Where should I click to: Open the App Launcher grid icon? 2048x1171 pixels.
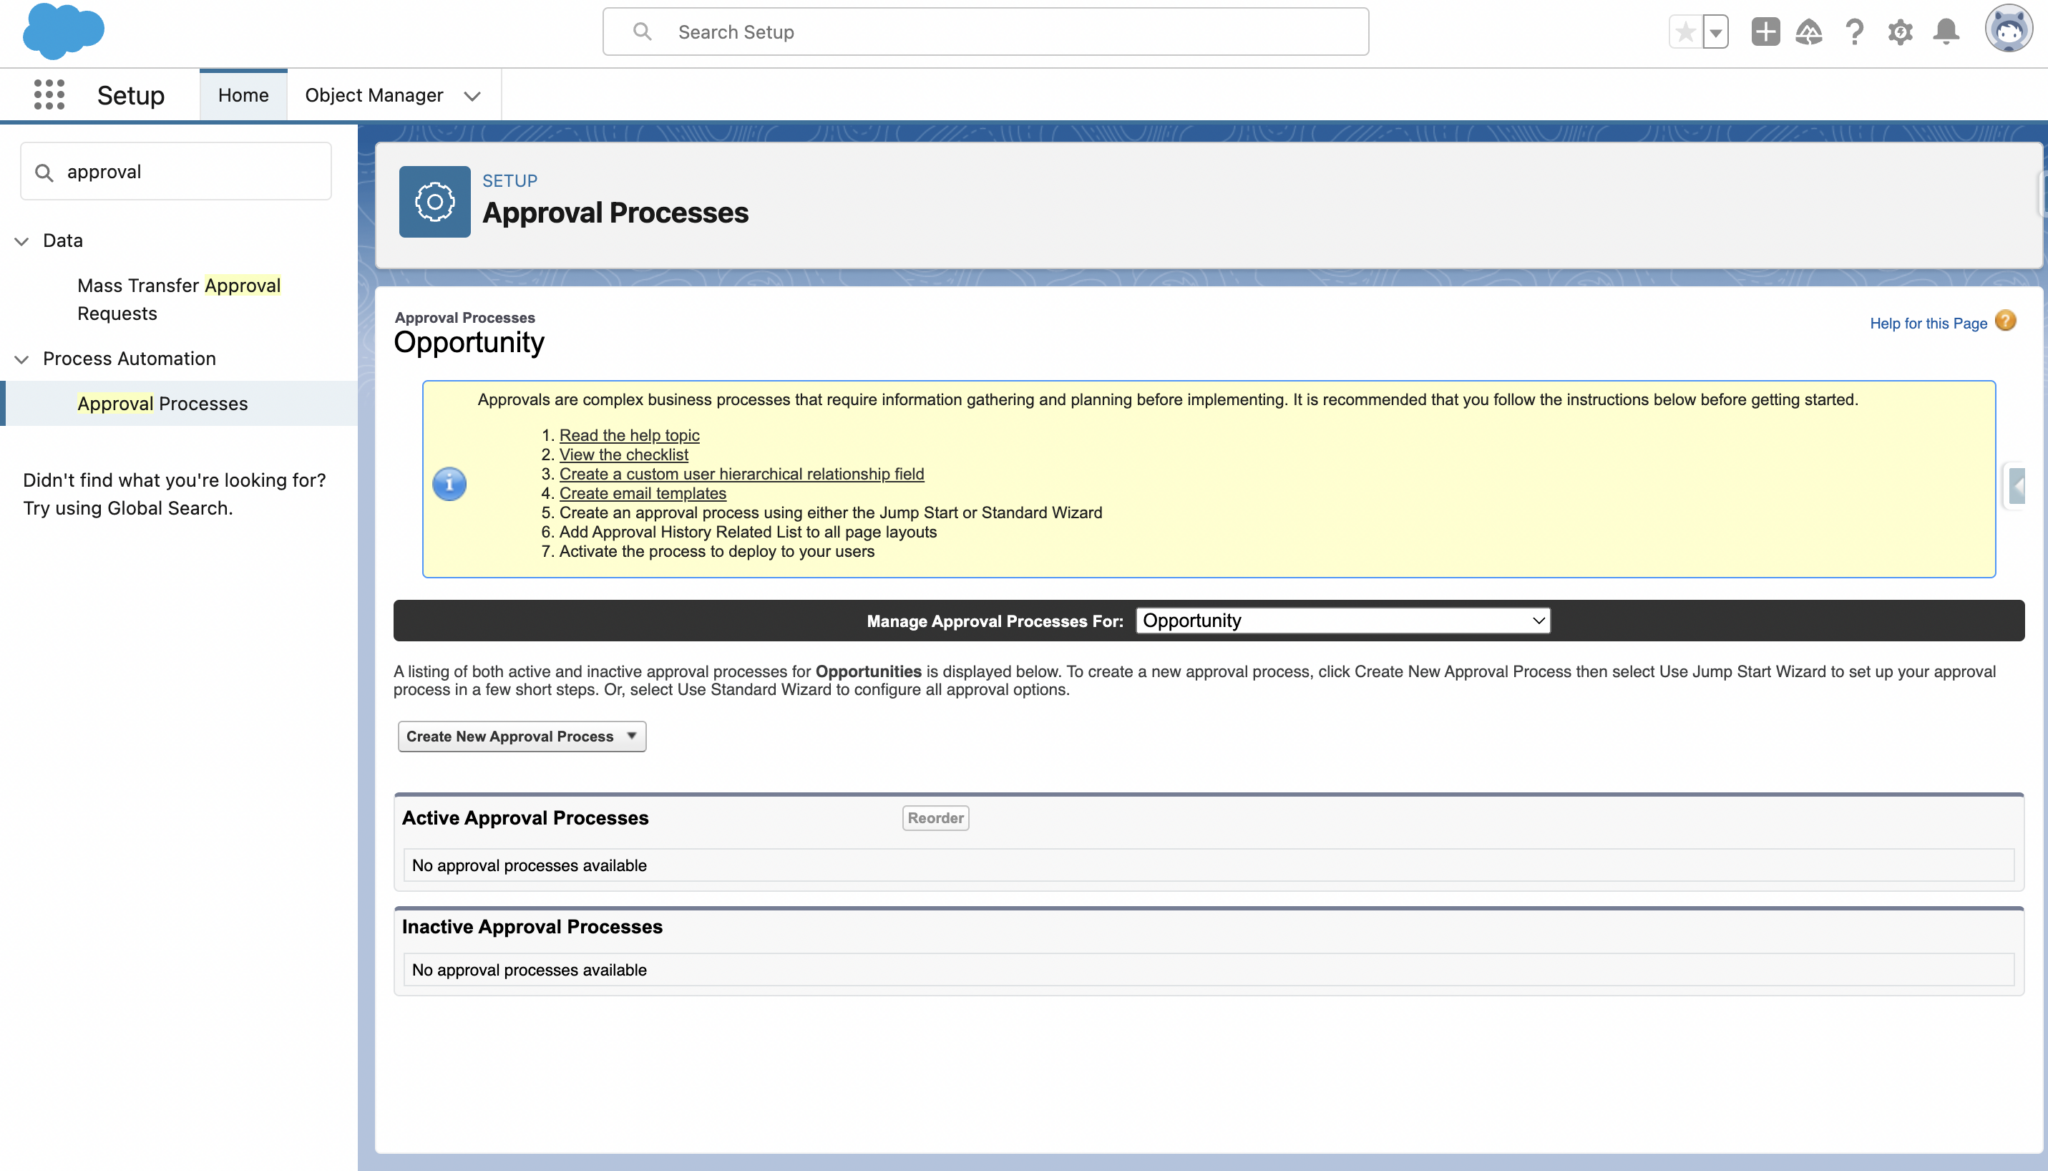point(47,94)
